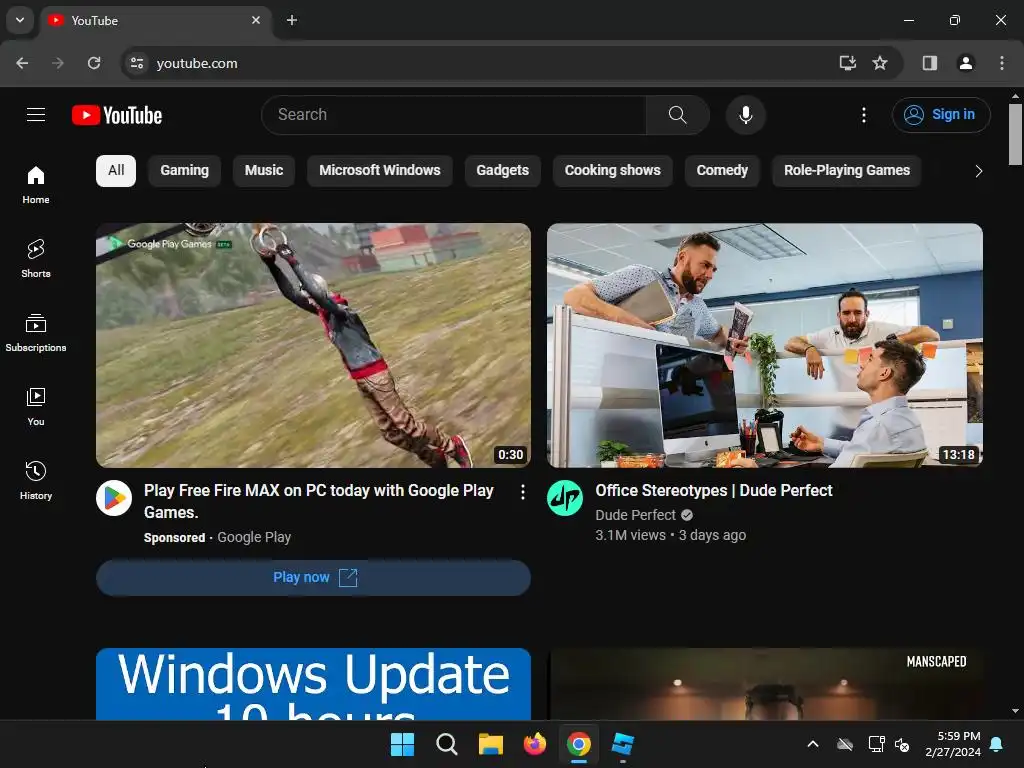Launch Firefox from the taskbar
The image size is (1024, 768).
(535, 744)
